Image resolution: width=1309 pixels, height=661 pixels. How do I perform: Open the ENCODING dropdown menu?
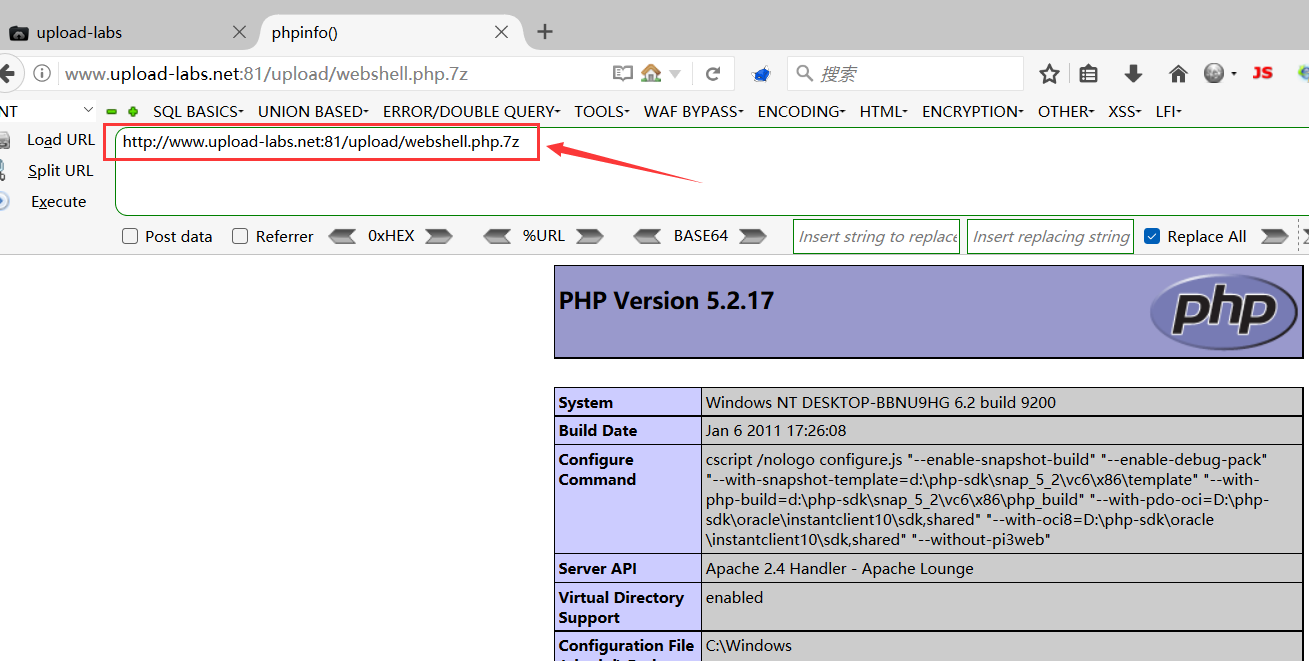coord(801,111)
